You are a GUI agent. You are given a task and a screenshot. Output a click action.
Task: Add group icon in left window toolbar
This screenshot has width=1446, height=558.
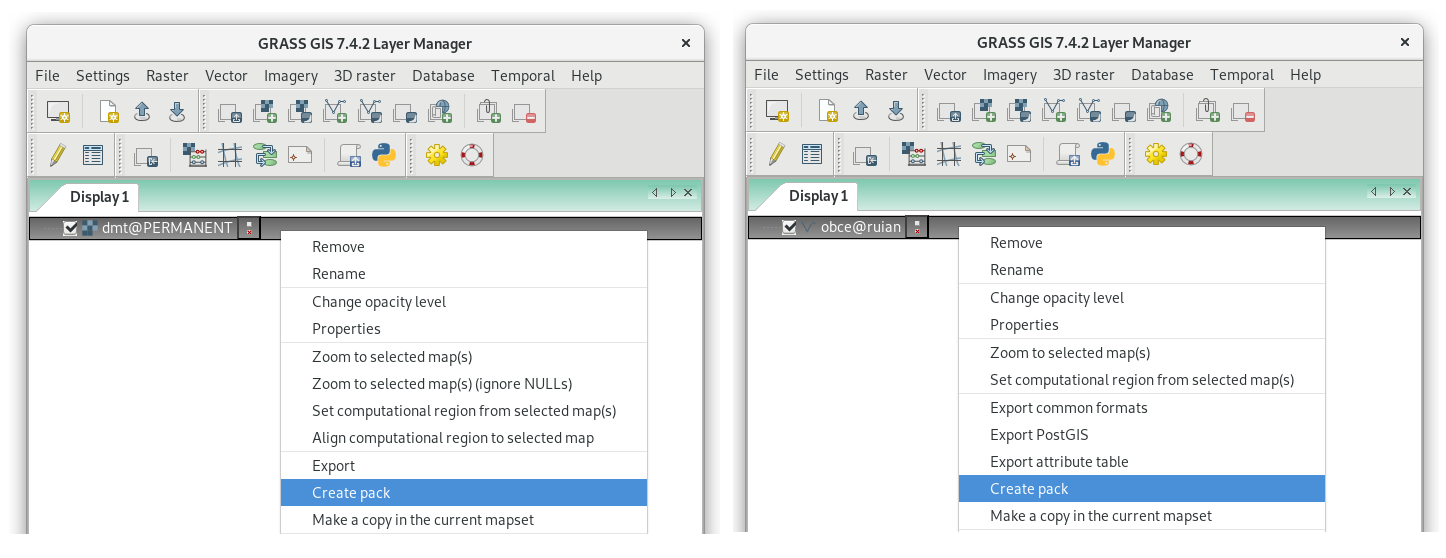click(489, 111)
